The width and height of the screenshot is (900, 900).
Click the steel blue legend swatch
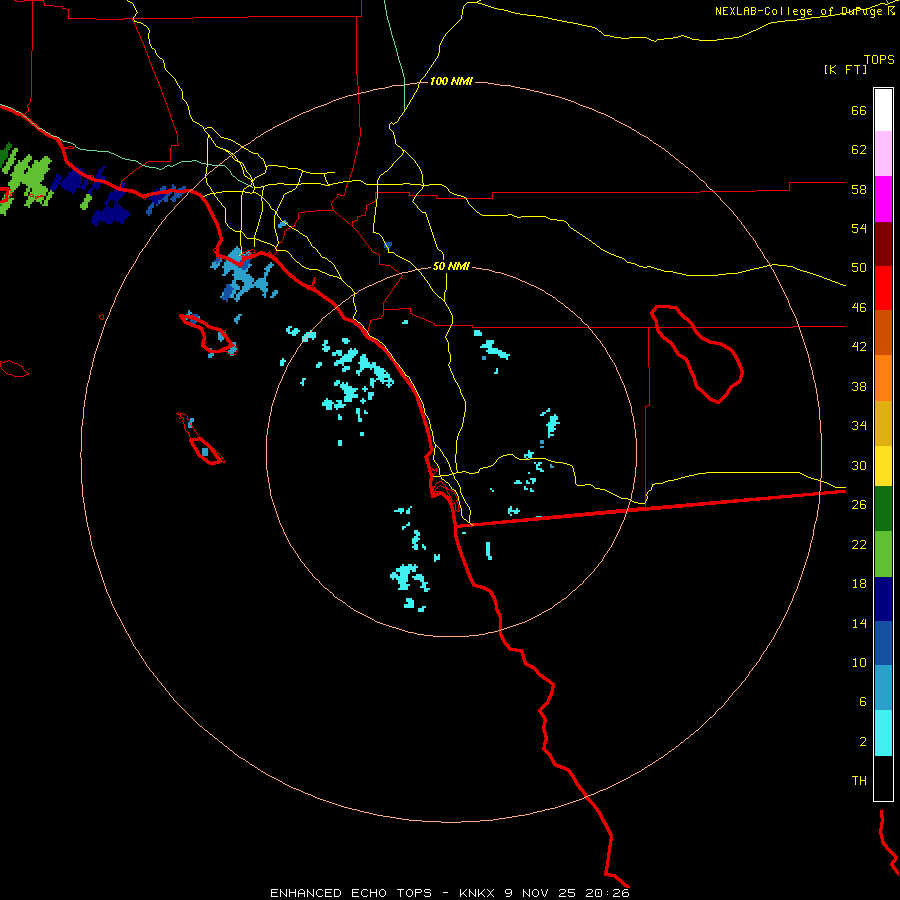pos(883,687)
